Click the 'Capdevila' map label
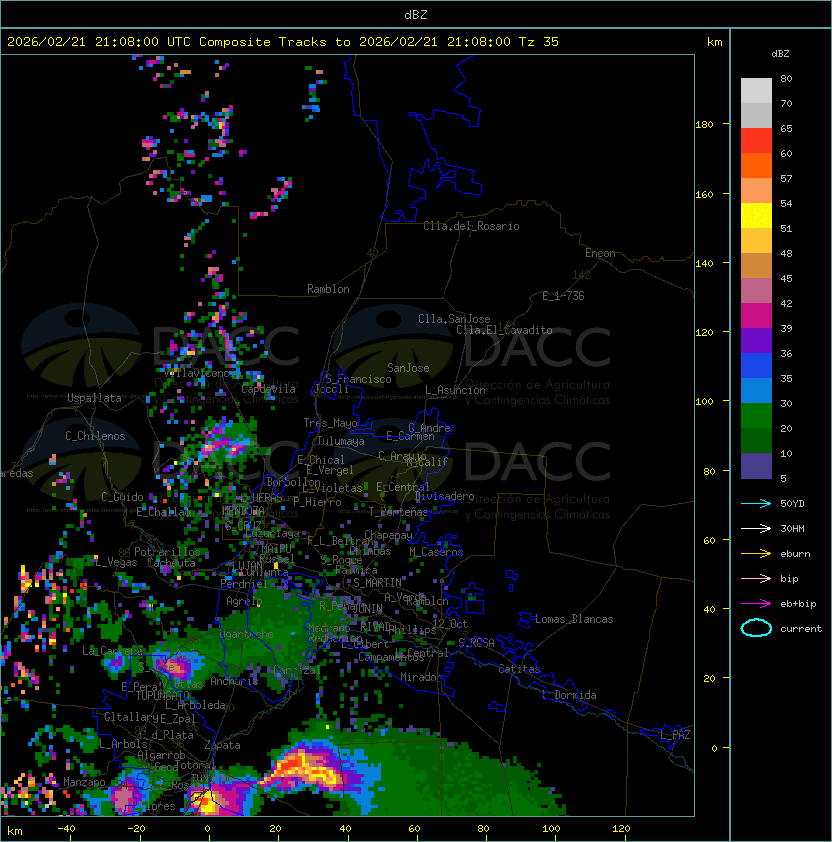 pos(268,389)
